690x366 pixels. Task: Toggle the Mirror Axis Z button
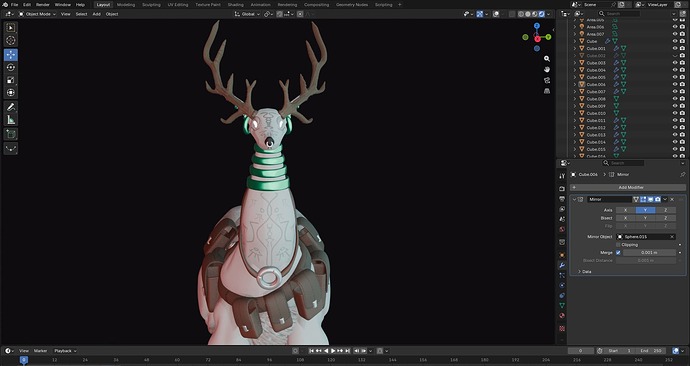click(x=665, y=210)
